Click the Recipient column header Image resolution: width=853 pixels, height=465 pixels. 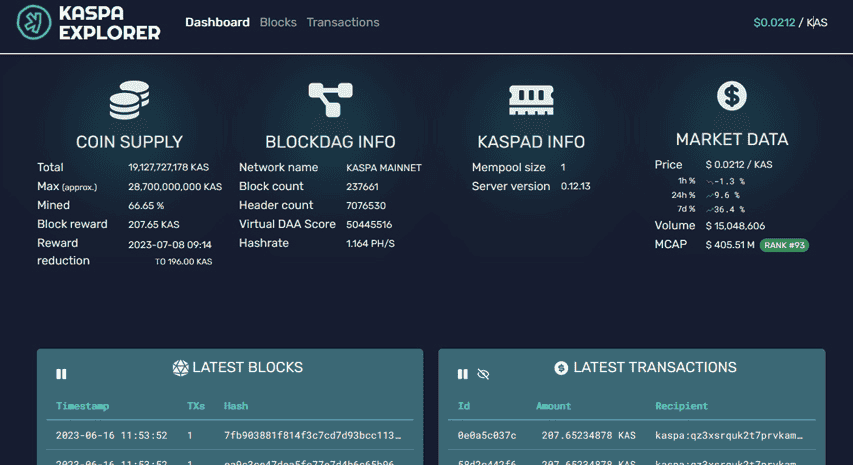[681, 406]
